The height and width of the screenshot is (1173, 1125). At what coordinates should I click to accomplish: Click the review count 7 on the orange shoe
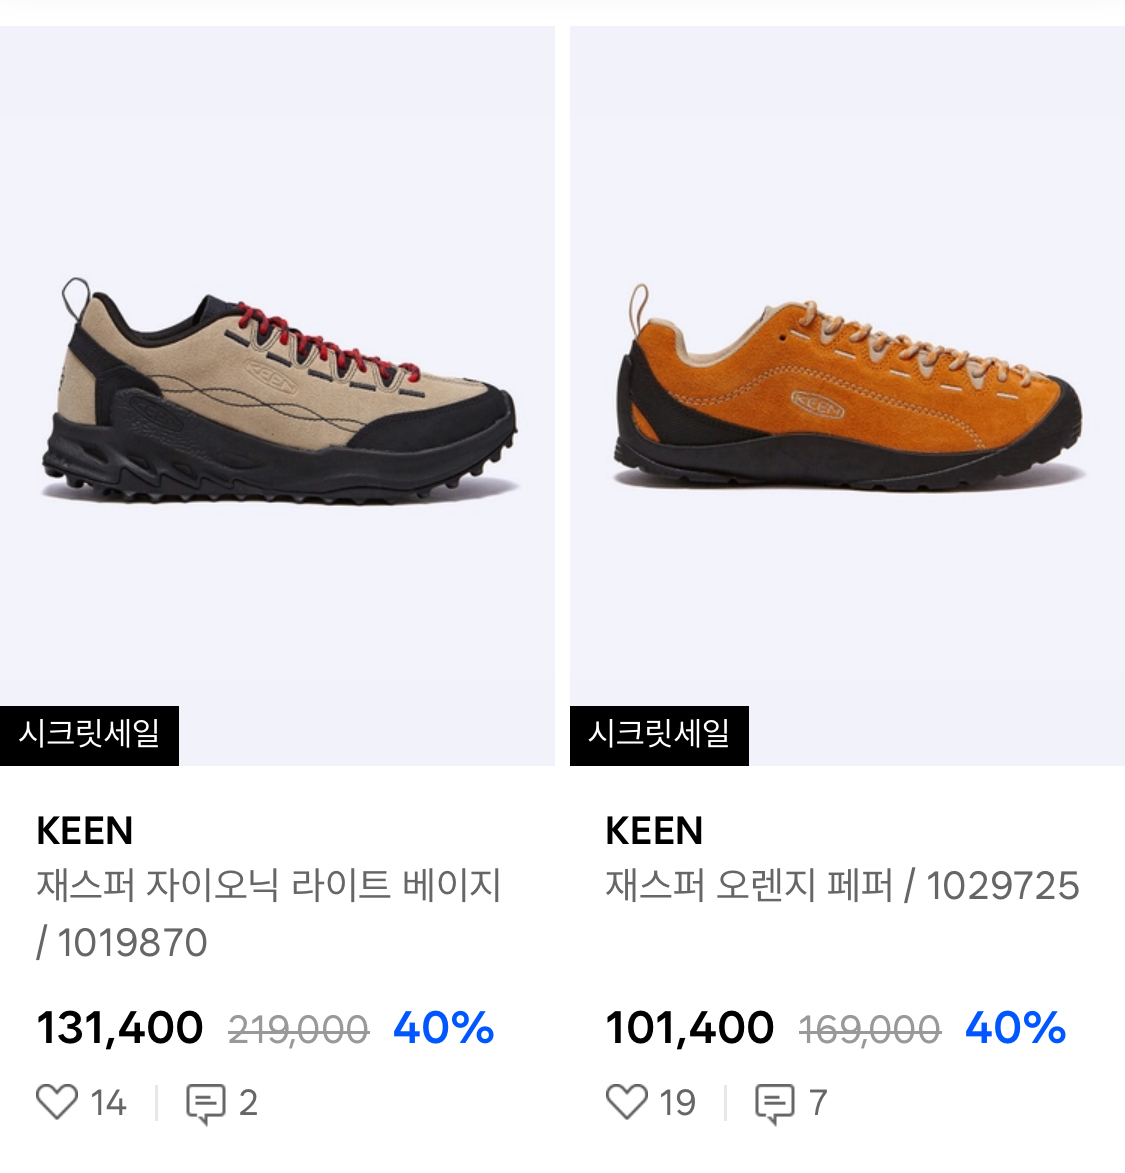point(818,1103)
